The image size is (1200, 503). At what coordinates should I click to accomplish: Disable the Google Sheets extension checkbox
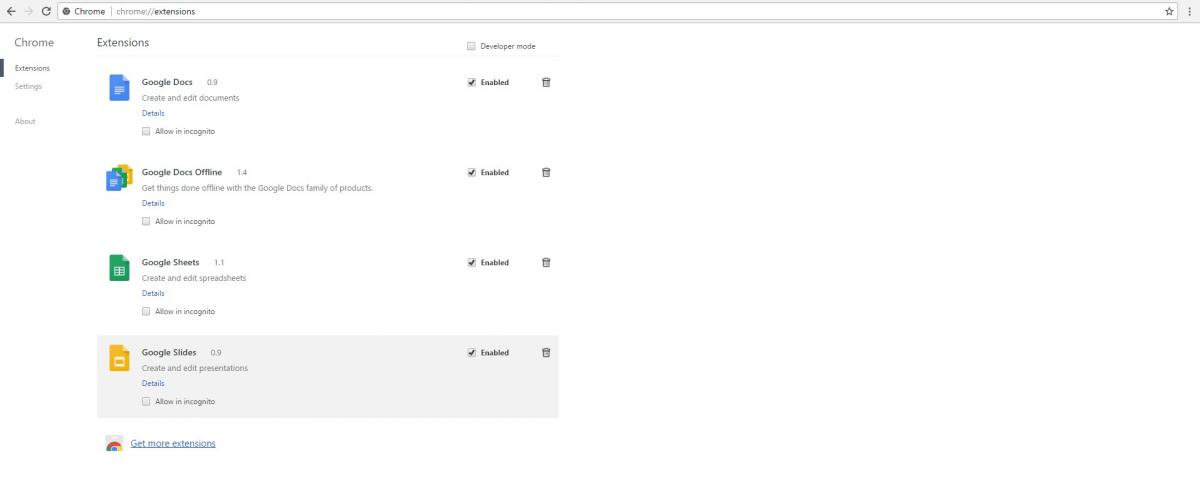coord(471,262)
